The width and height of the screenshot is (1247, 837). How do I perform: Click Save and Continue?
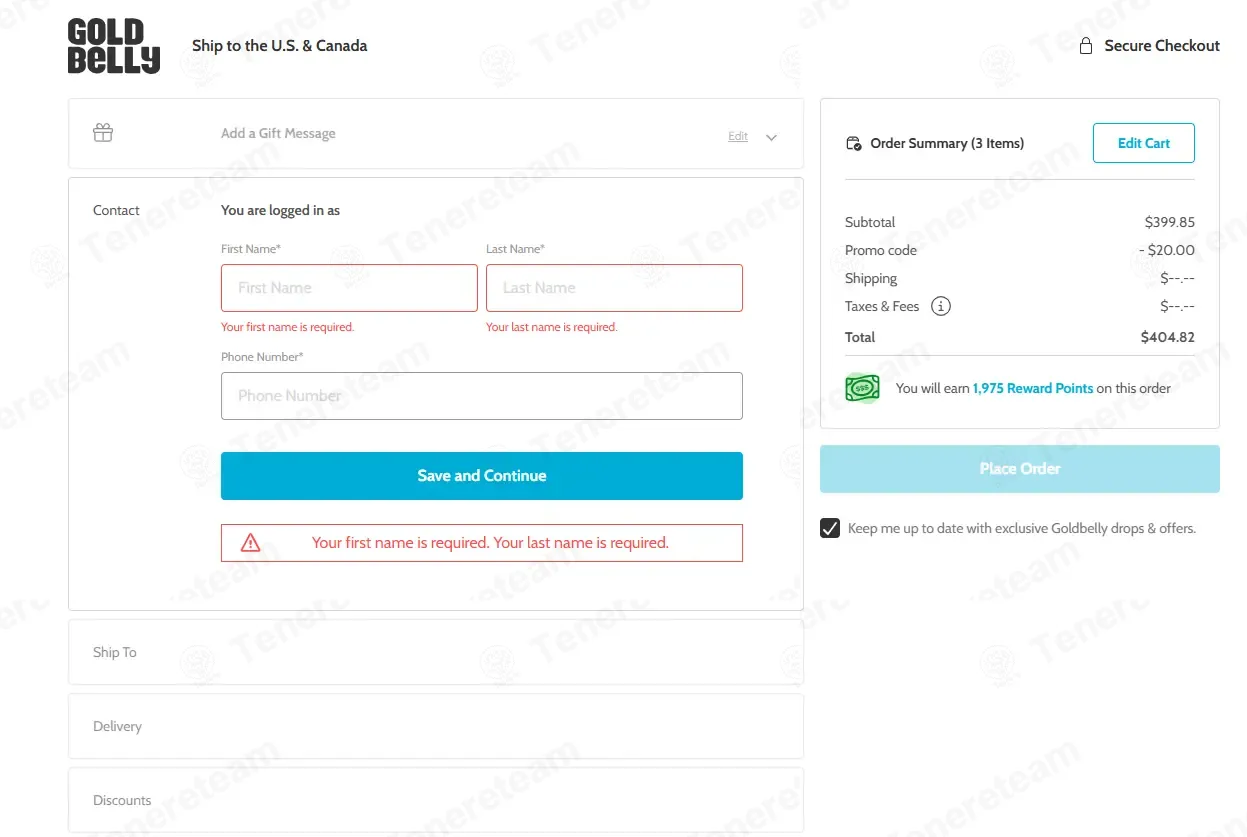tap(482, 476)
